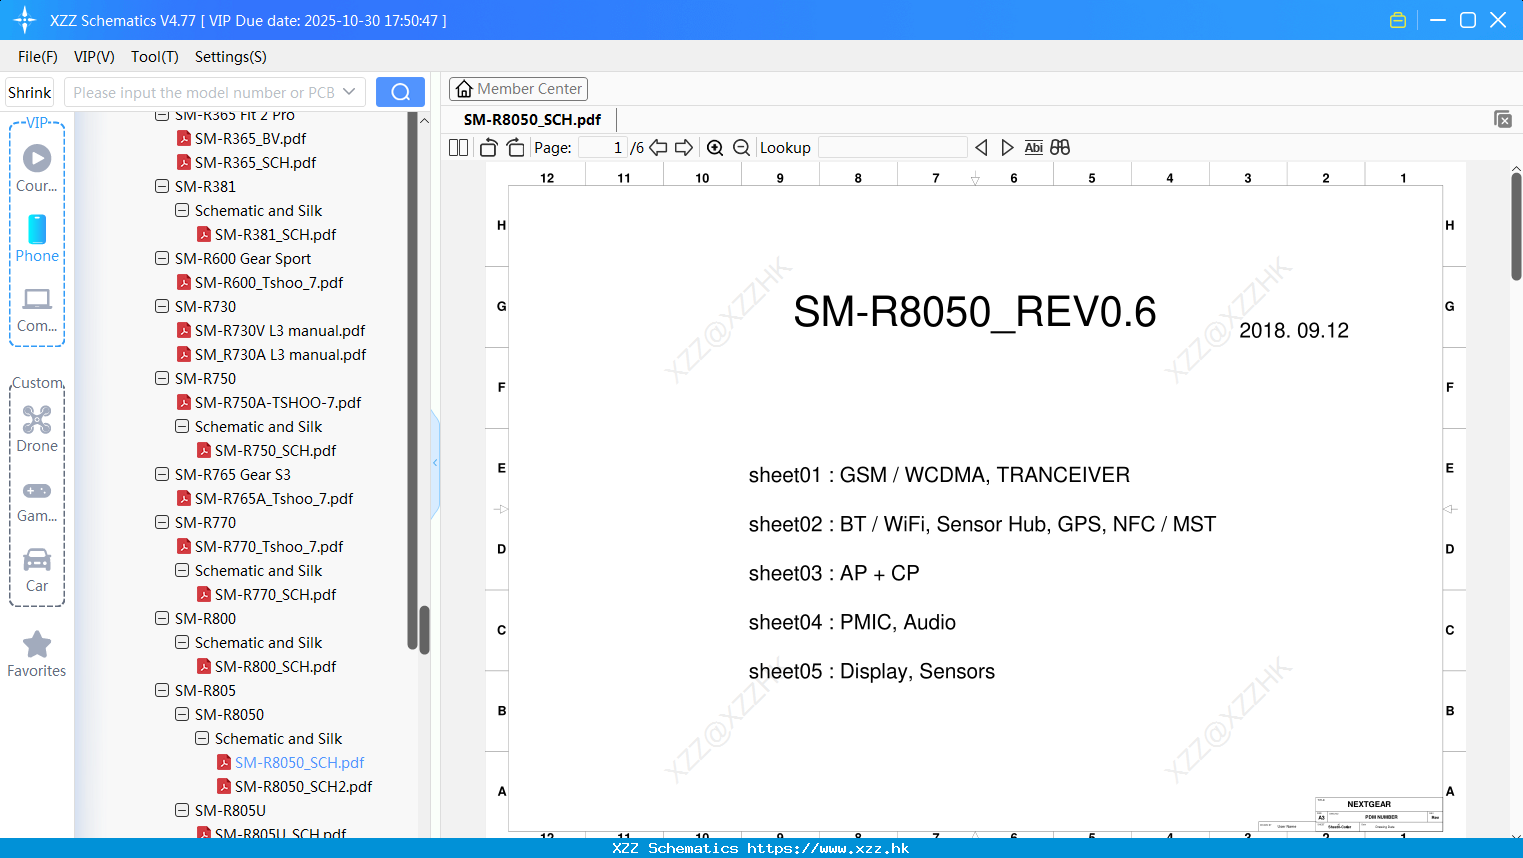Go to previous page arrow

click(x=658, y=147)
